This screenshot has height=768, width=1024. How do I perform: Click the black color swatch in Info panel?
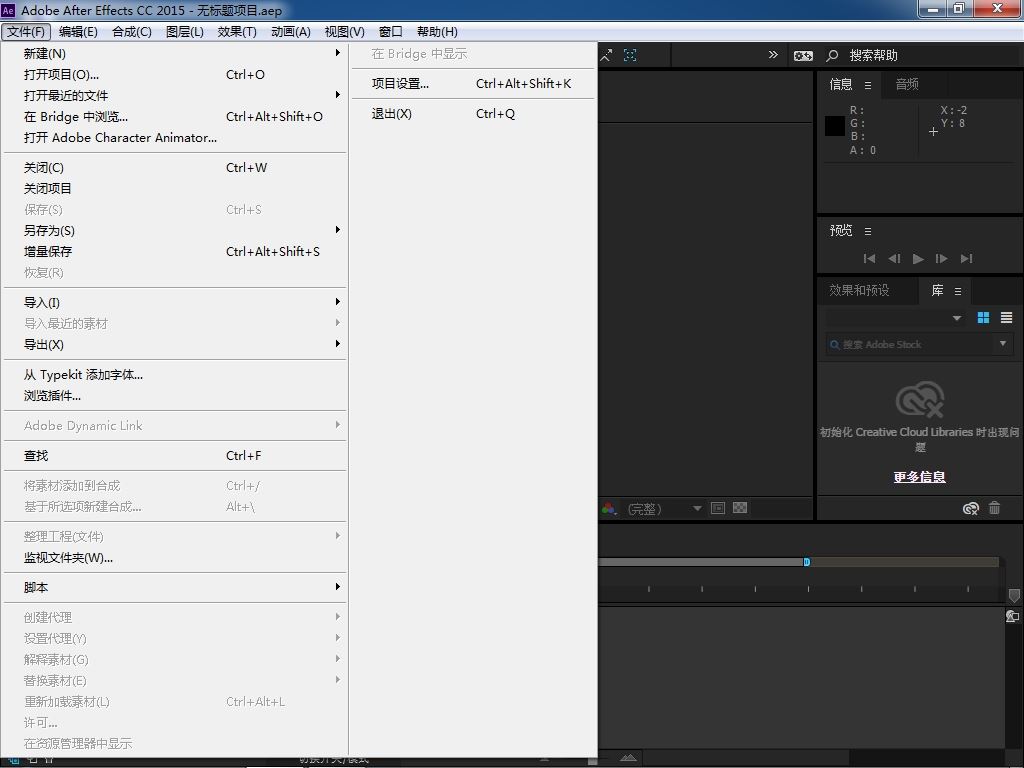835,126
